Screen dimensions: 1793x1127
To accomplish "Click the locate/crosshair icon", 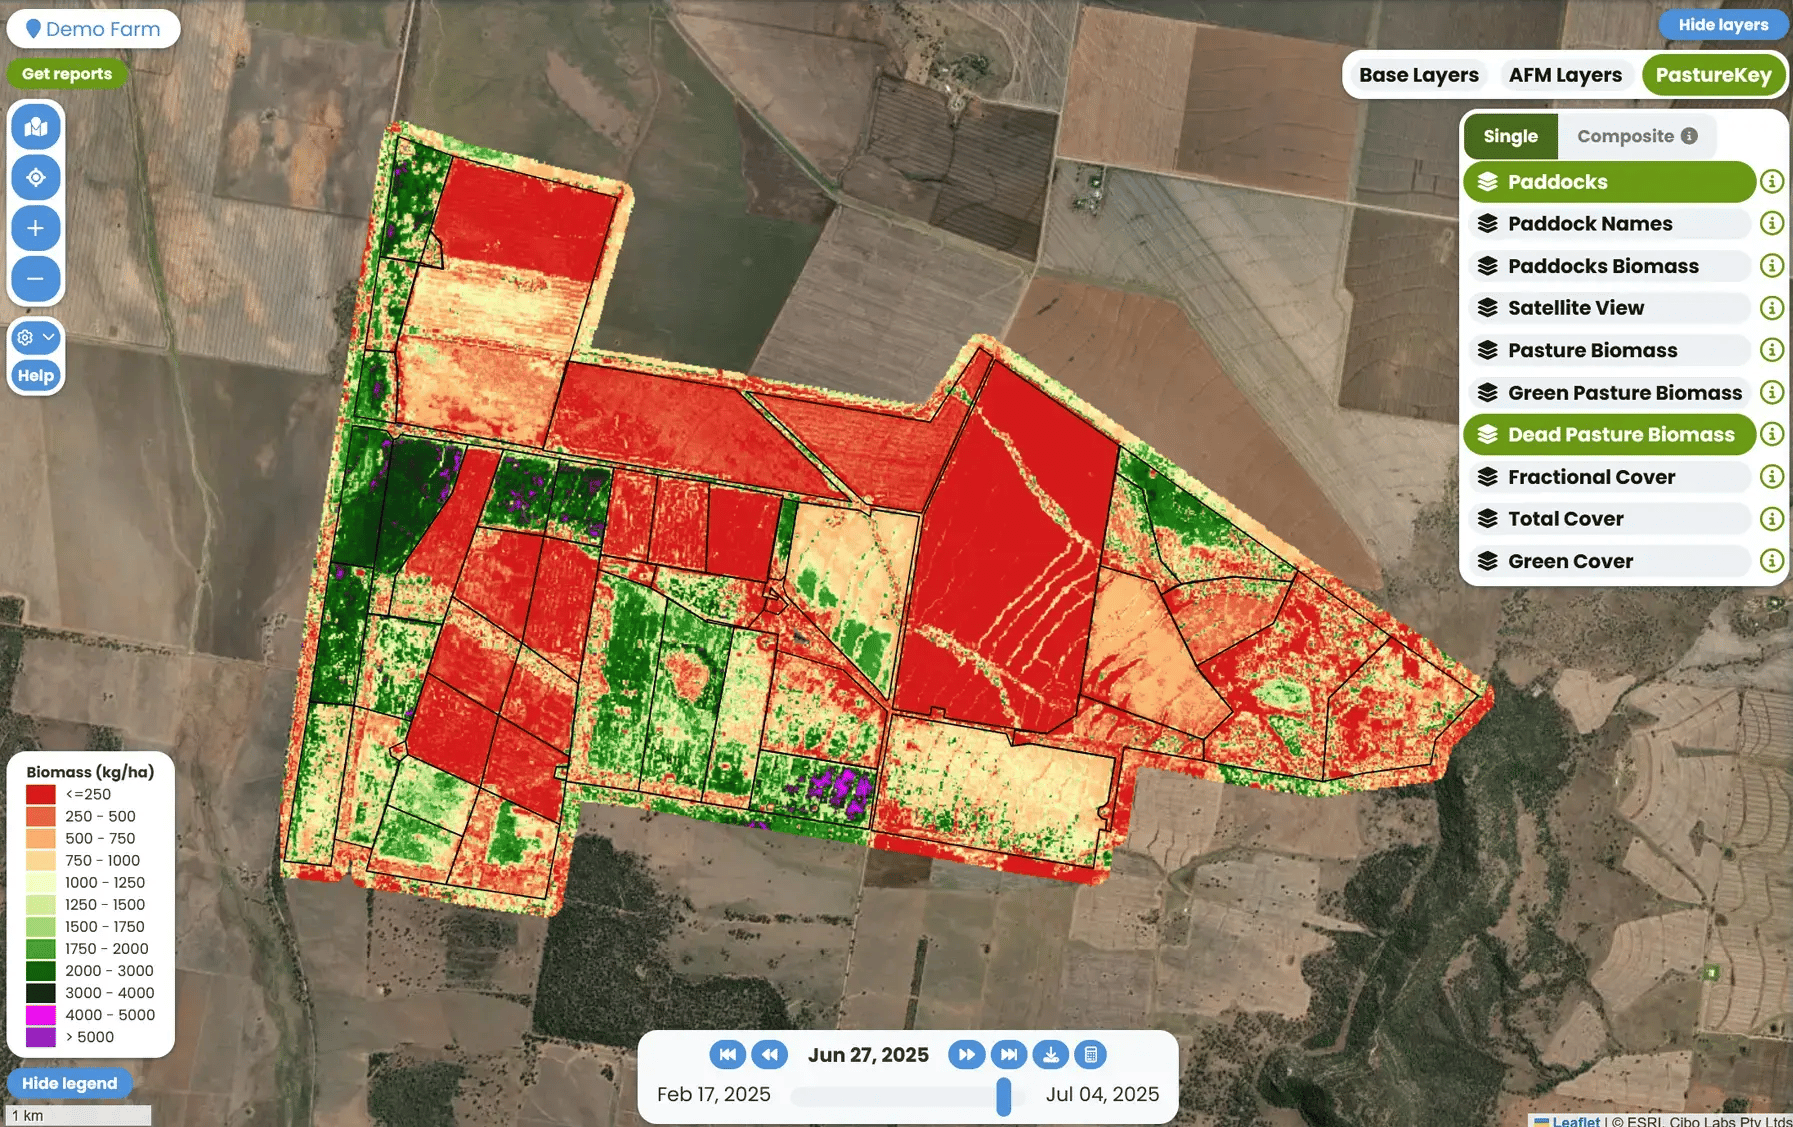I will coord(36,178).
